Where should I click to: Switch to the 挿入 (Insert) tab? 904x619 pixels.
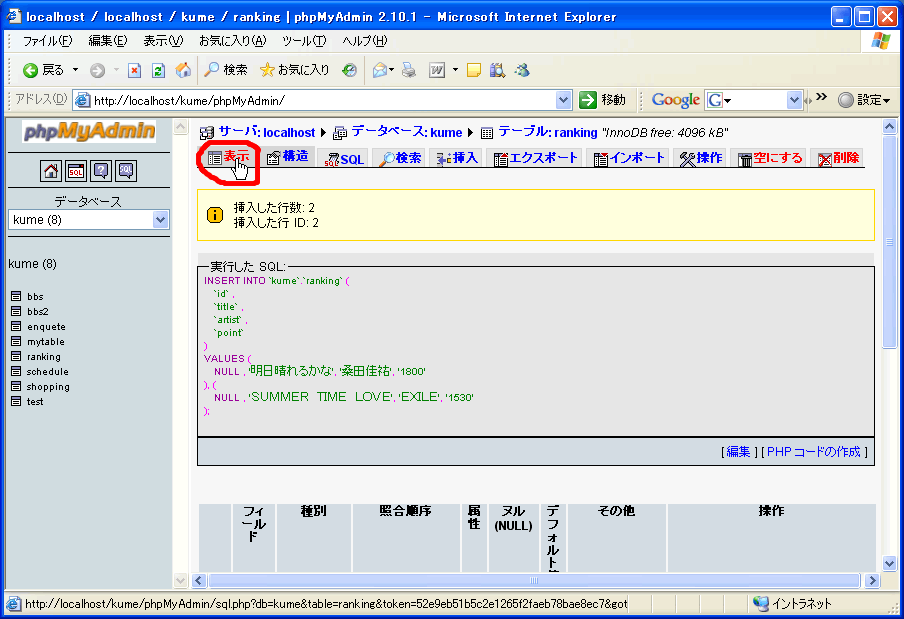(x=457, y=158)
